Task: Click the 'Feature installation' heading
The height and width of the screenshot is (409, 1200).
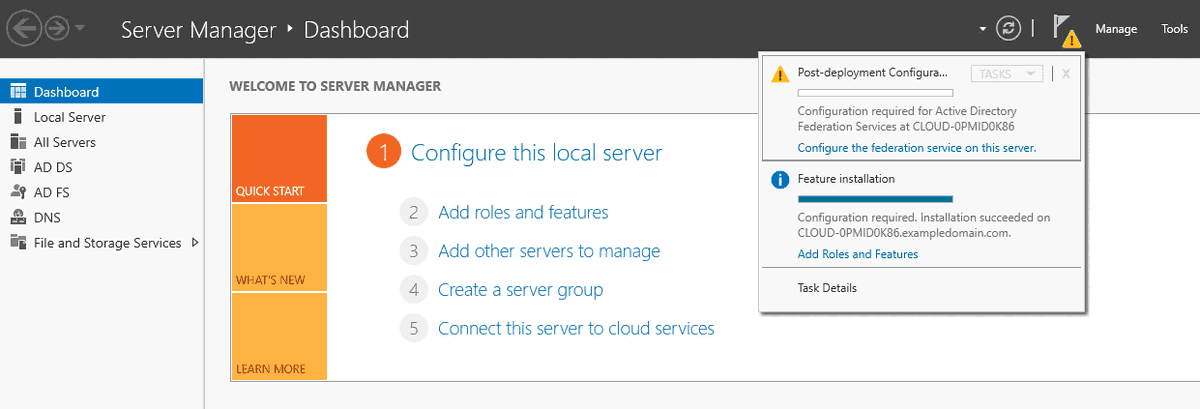Action: click(846, 179)
